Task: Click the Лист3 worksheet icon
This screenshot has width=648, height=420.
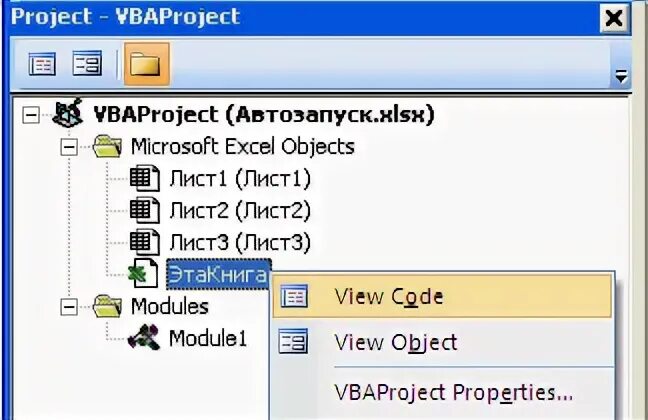Action: (x=145, y=242)
